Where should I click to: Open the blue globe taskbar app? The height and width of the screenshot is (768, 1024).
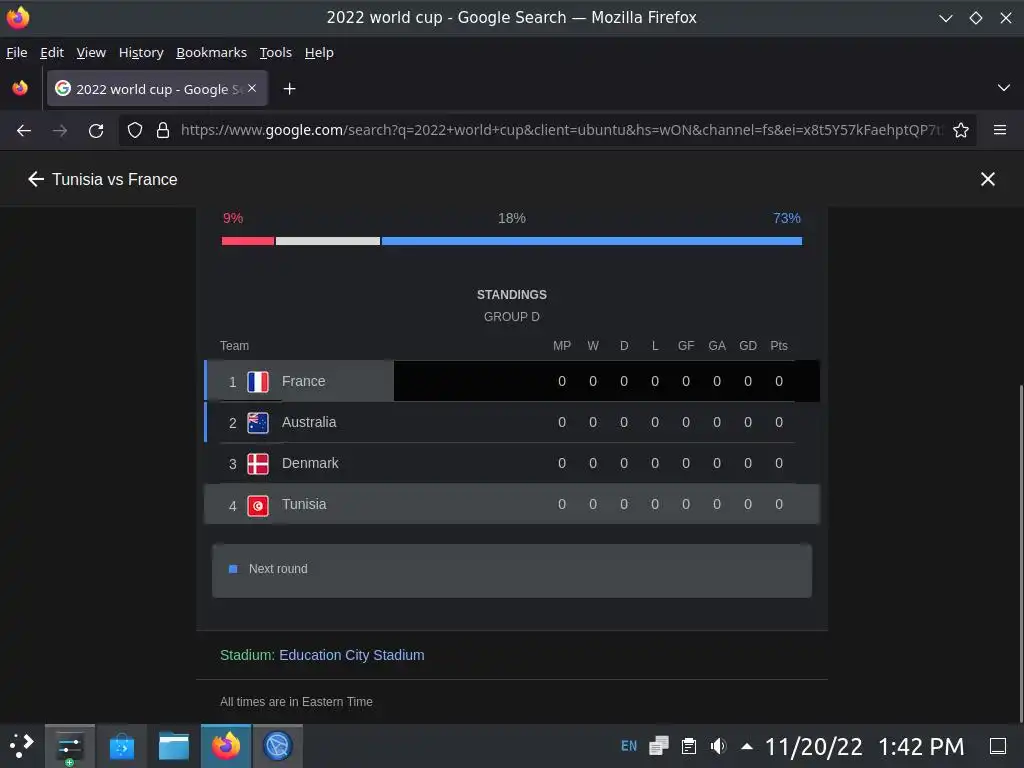click(x=278, y=746)
